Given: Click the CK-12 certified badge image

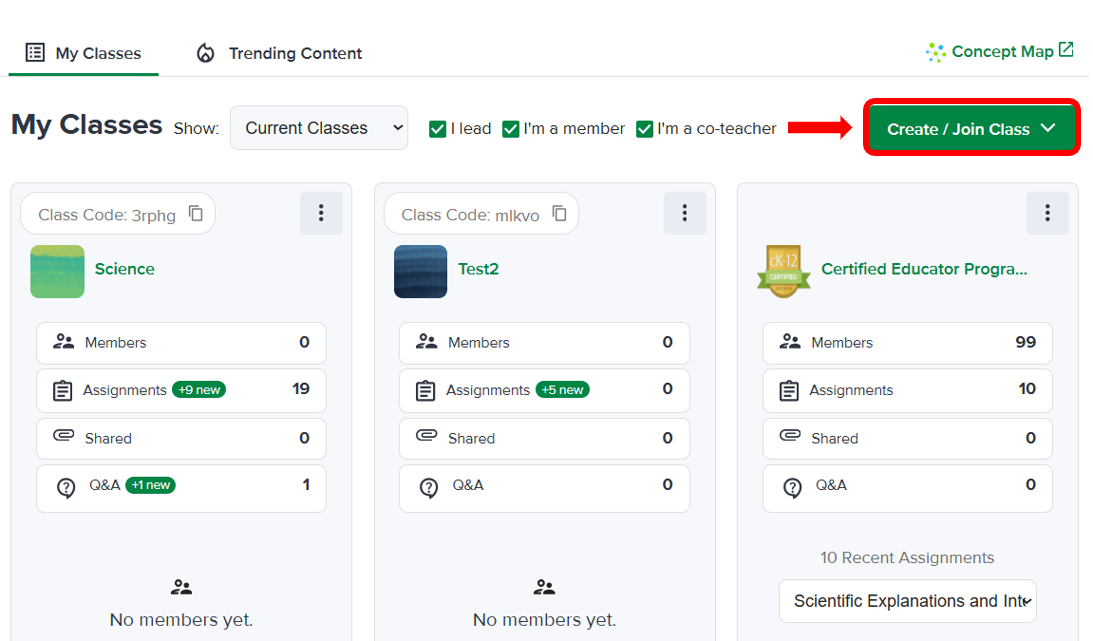Looking at the screenshot, I should pyautogui.click(x=784, y=271).
